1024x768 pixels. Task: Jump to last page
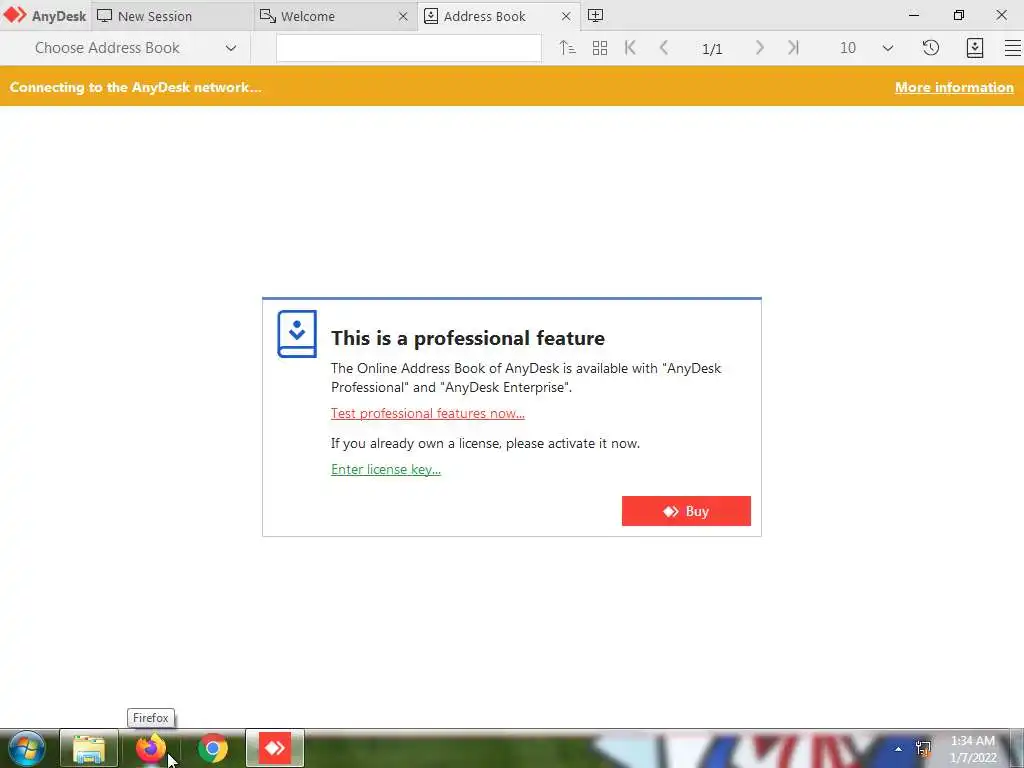coord(793,48)
